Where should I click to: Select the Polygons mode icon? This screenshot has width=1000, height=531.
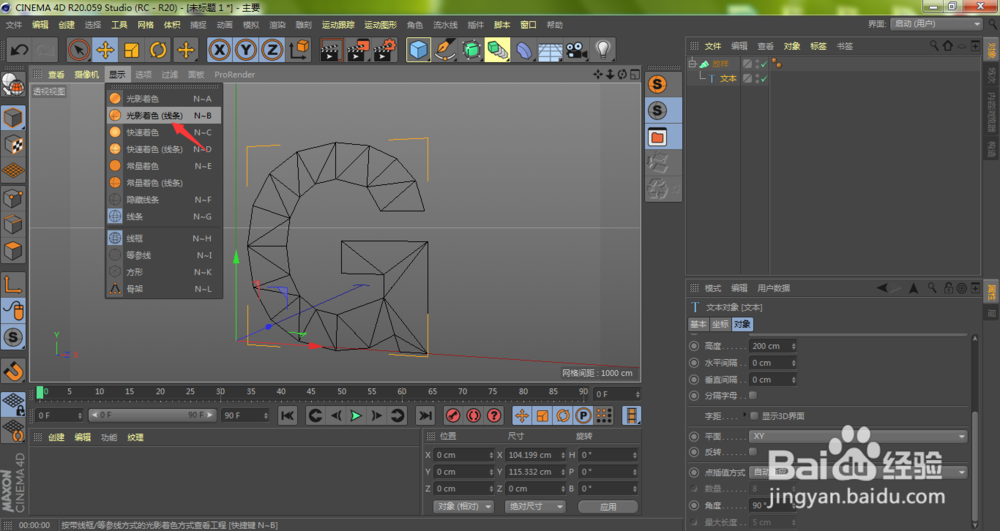pos(13,251)
